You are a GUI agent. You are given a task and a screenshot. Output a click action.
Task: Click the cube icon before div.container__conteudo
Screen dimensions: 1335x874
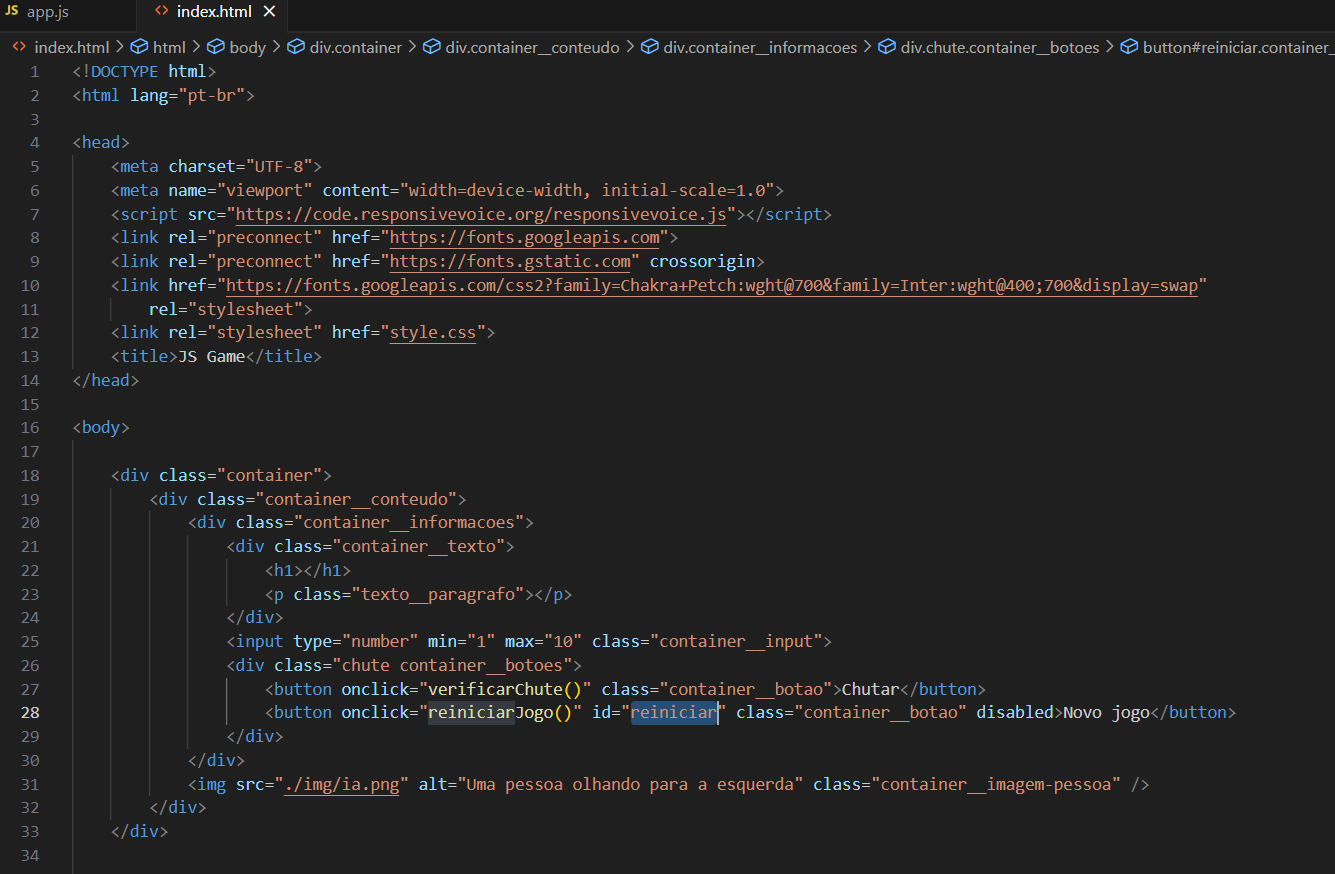click(x=432, y=47)
